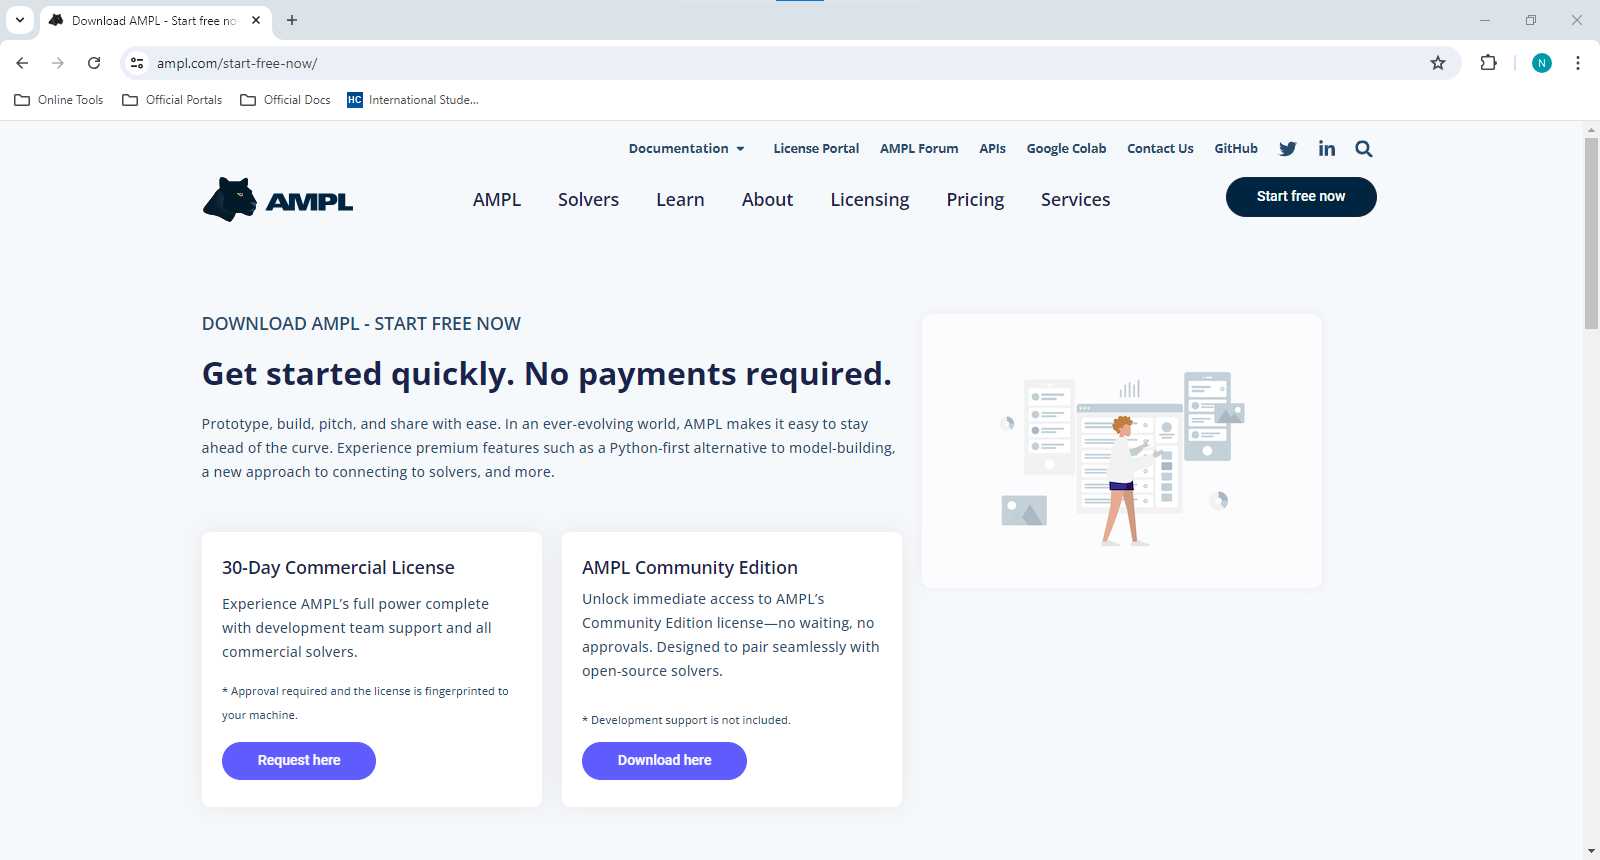Click the 'DOWNLOAD AMPL - START FREE NOW' text
The height and width of the screenshot is (860, 1600).
coord(361,324)
